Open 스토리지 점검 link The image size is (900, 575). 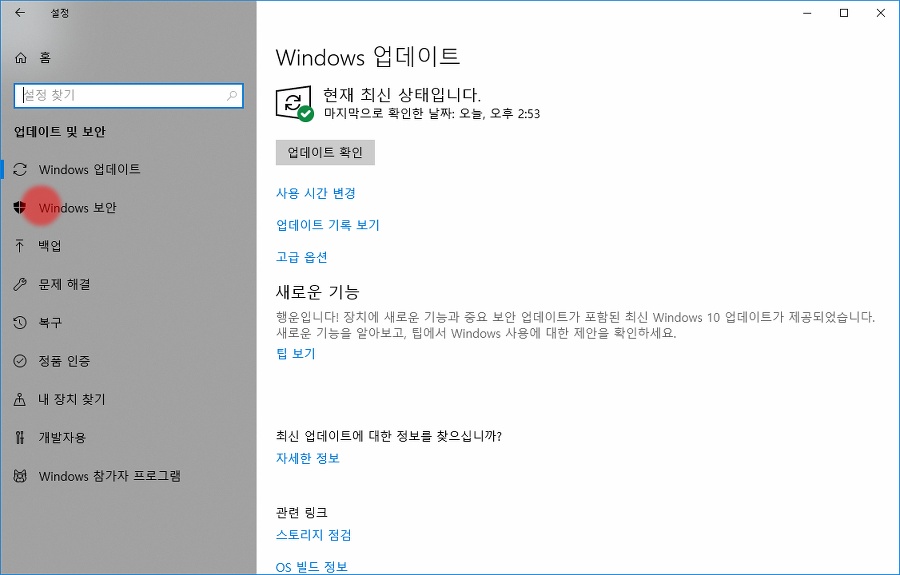click(313, 535)
